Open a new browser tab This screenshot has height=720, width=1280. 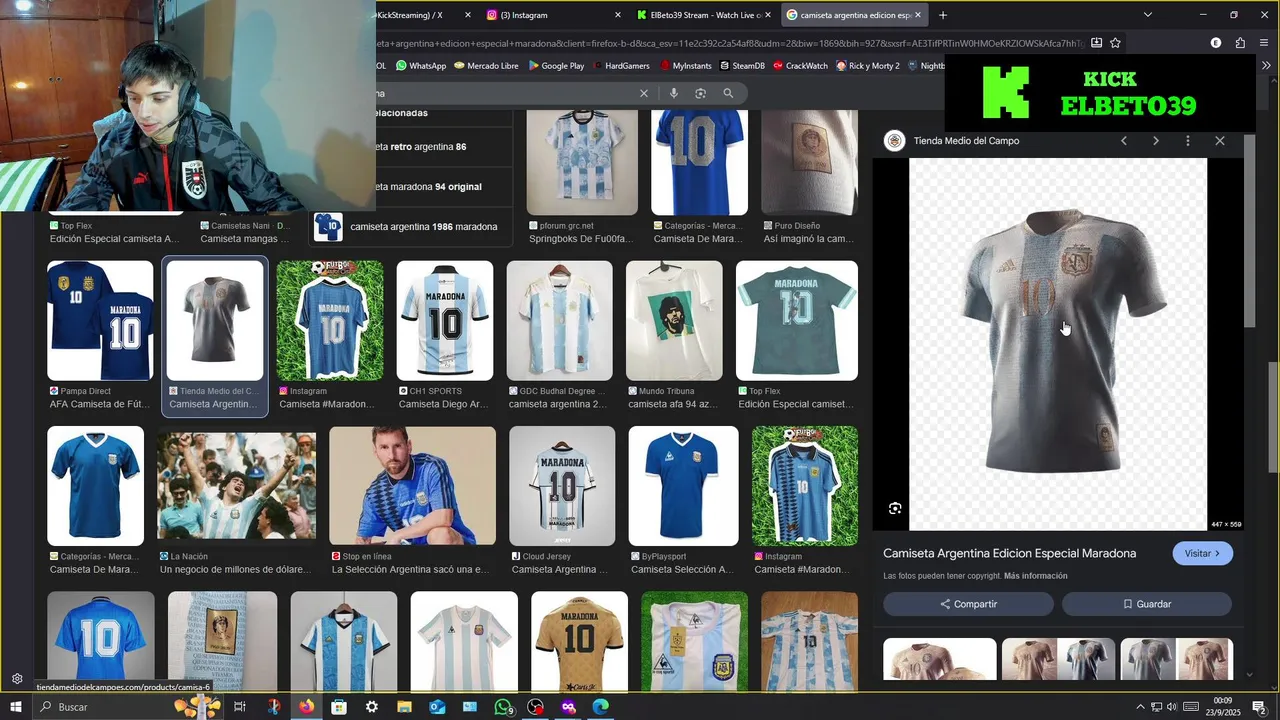942,15
